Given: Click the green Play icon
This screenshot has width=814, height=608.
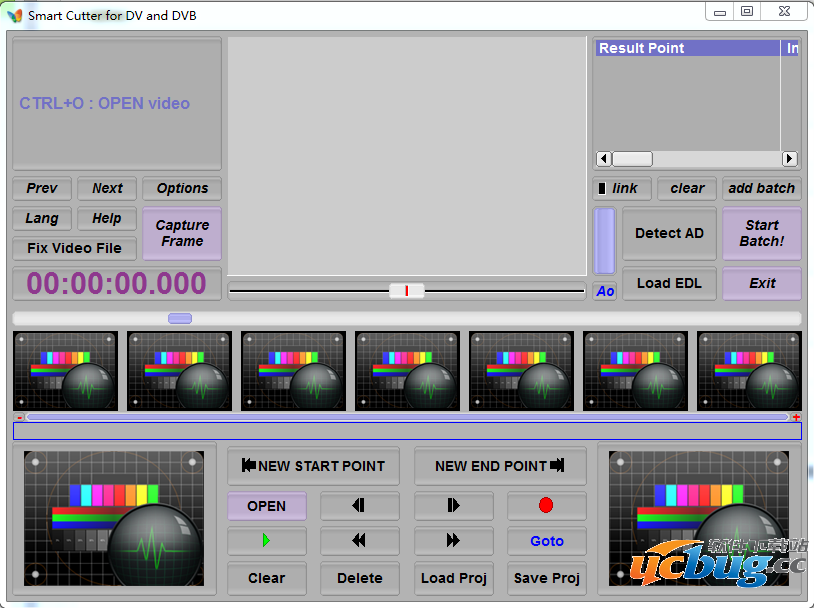Looking at the screenshot, I should (x=266, y=541).
